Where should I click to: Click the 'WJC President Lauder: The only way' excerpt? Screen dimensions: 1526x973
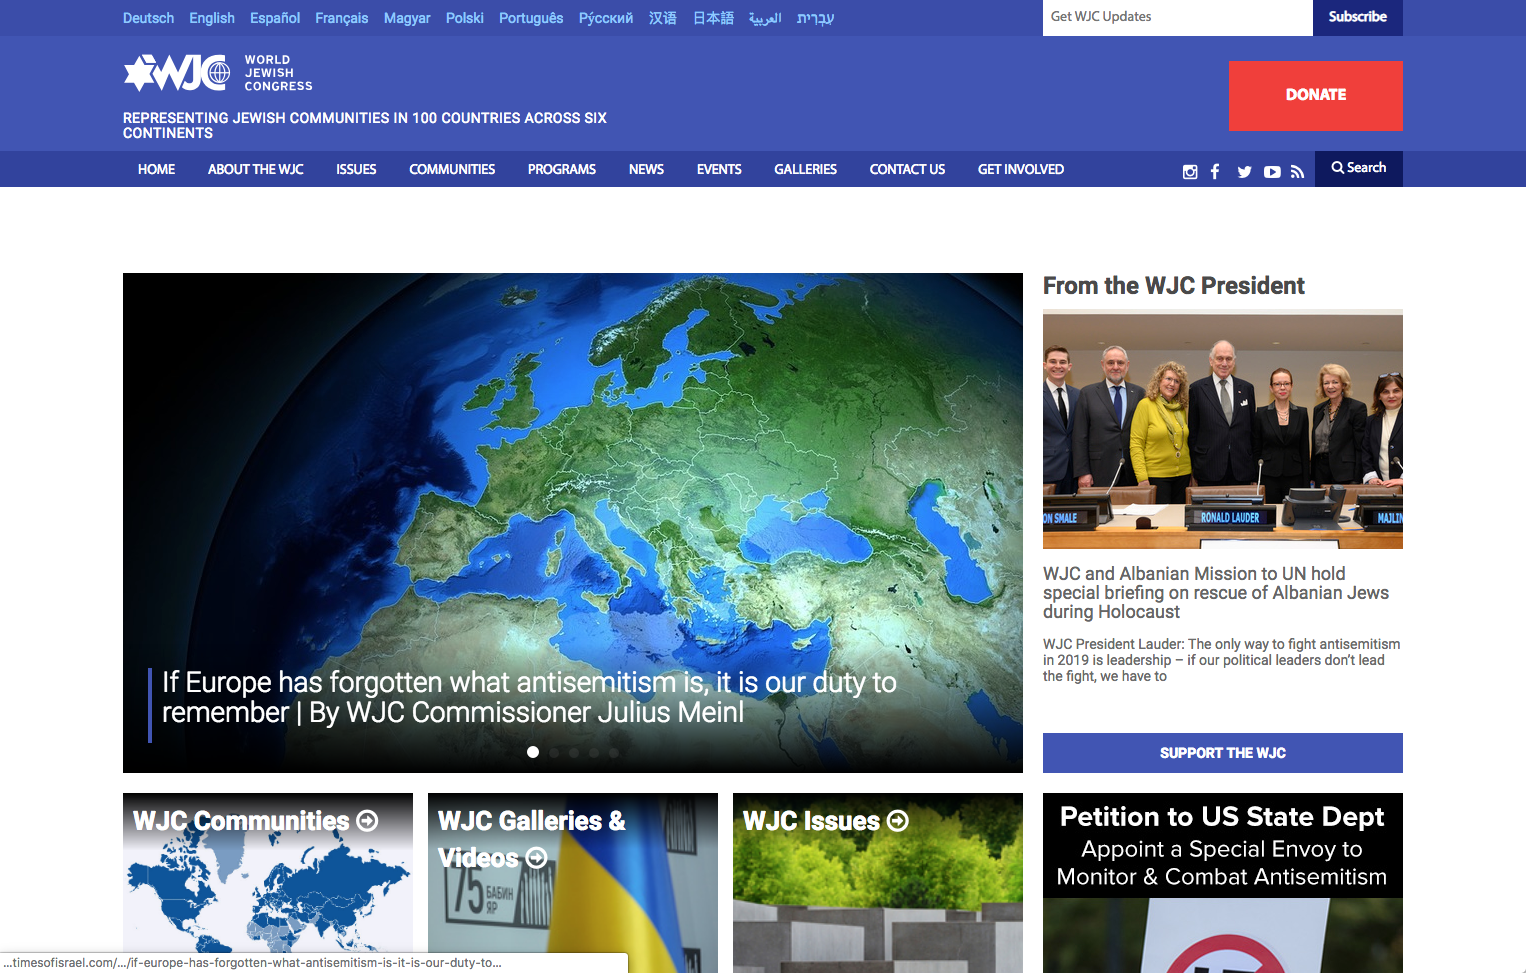(x=1221, y=660)
